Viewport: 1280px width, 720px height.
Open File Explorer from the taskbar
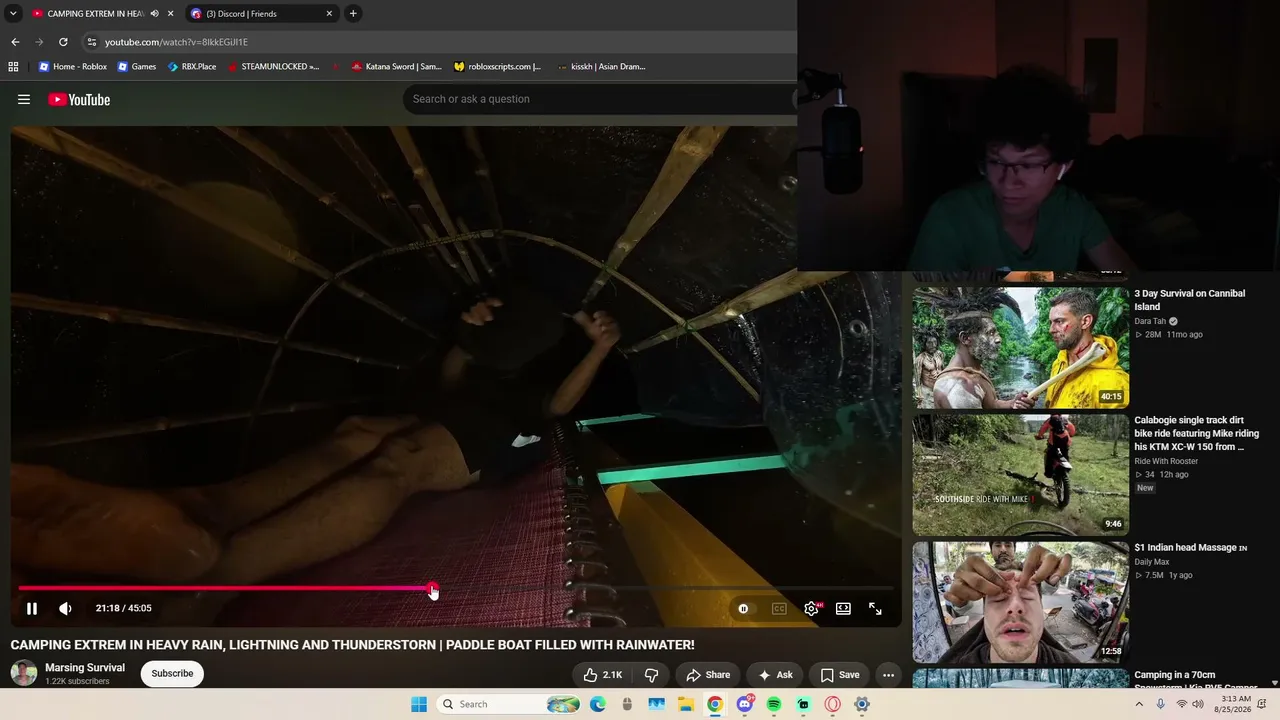coord(686,704)
